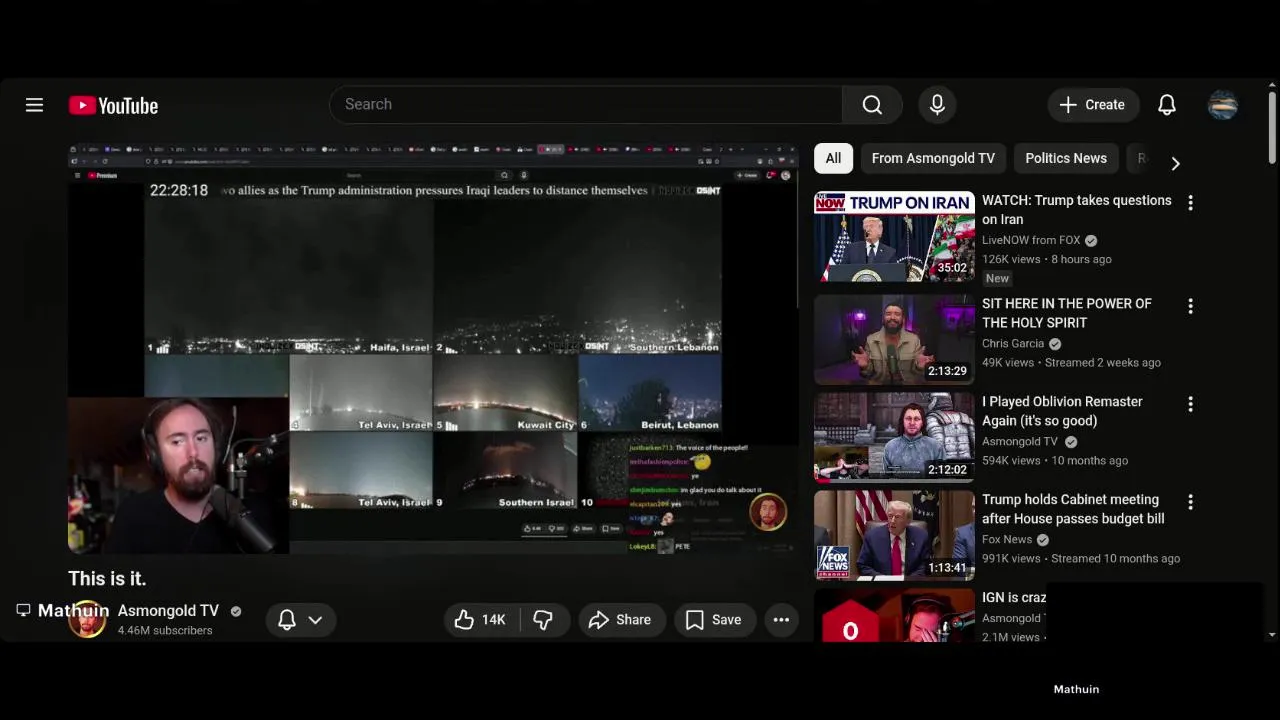The height and width of the screenshot is (720, 1280).
Task: Save video to a playlist
Action: pos(714,620)
